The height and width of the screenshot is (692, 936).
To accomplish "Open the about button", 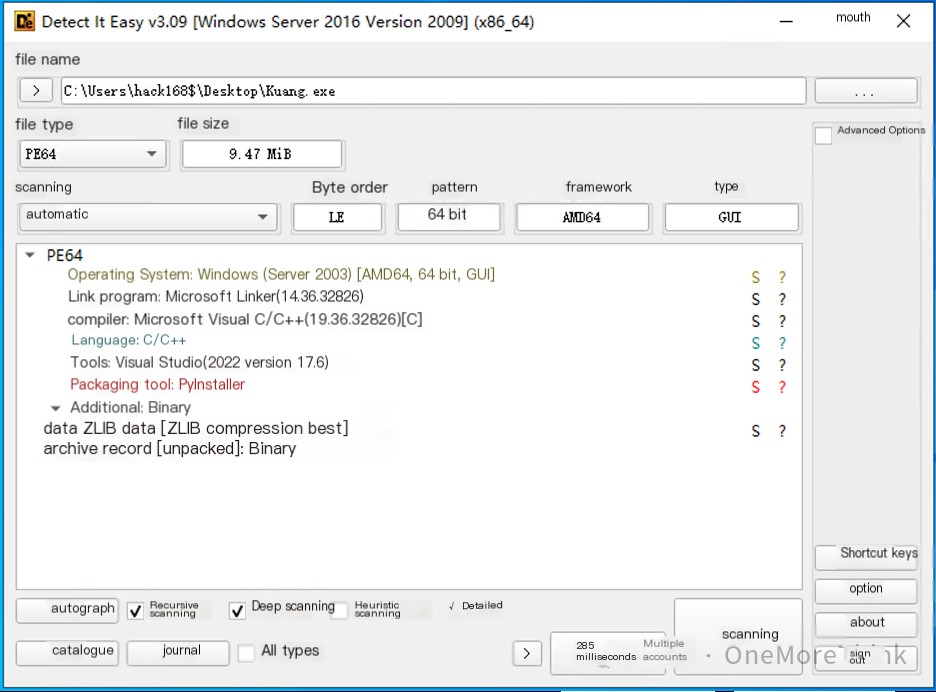I will coord(866,623).
